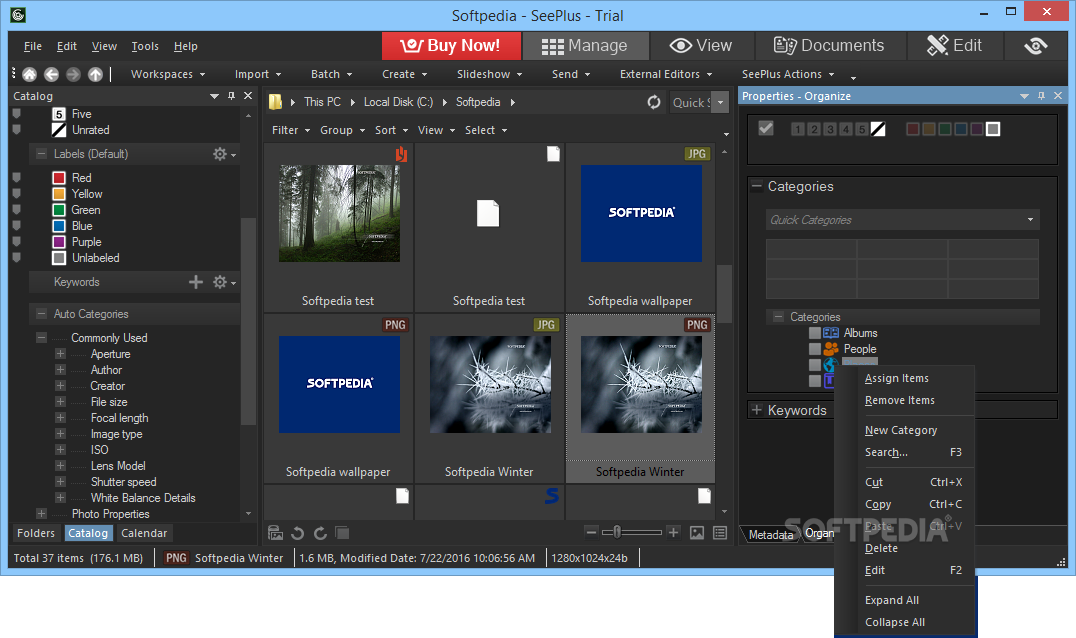1076x638 pixels.
Task: Click the People category icon
Action: click(x=831, y=348)
